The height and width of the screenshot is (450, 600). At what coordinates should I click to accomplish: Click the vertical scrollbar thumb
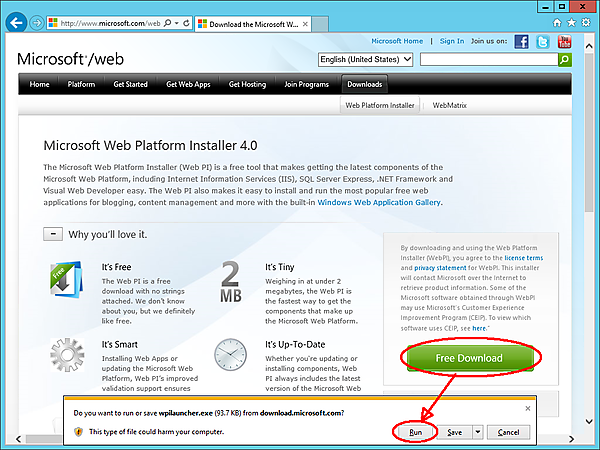tap(589, 131)
